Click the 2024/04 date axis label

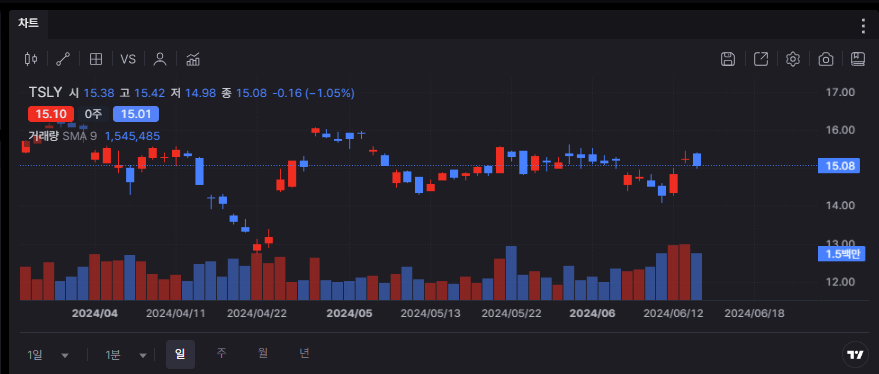(x=95, y=313)
